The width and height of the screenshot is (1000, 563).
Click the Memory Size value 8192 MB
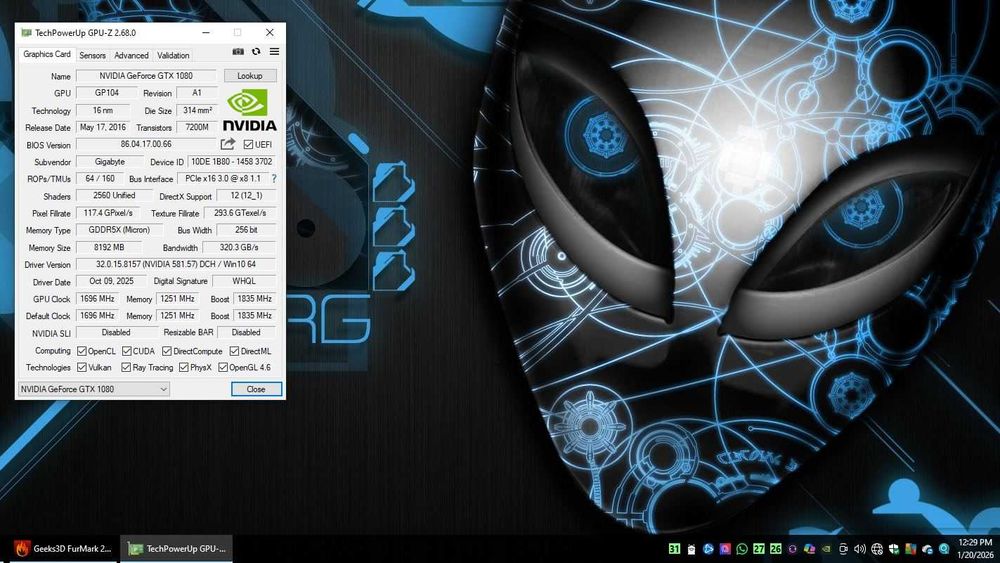point(110,247)
